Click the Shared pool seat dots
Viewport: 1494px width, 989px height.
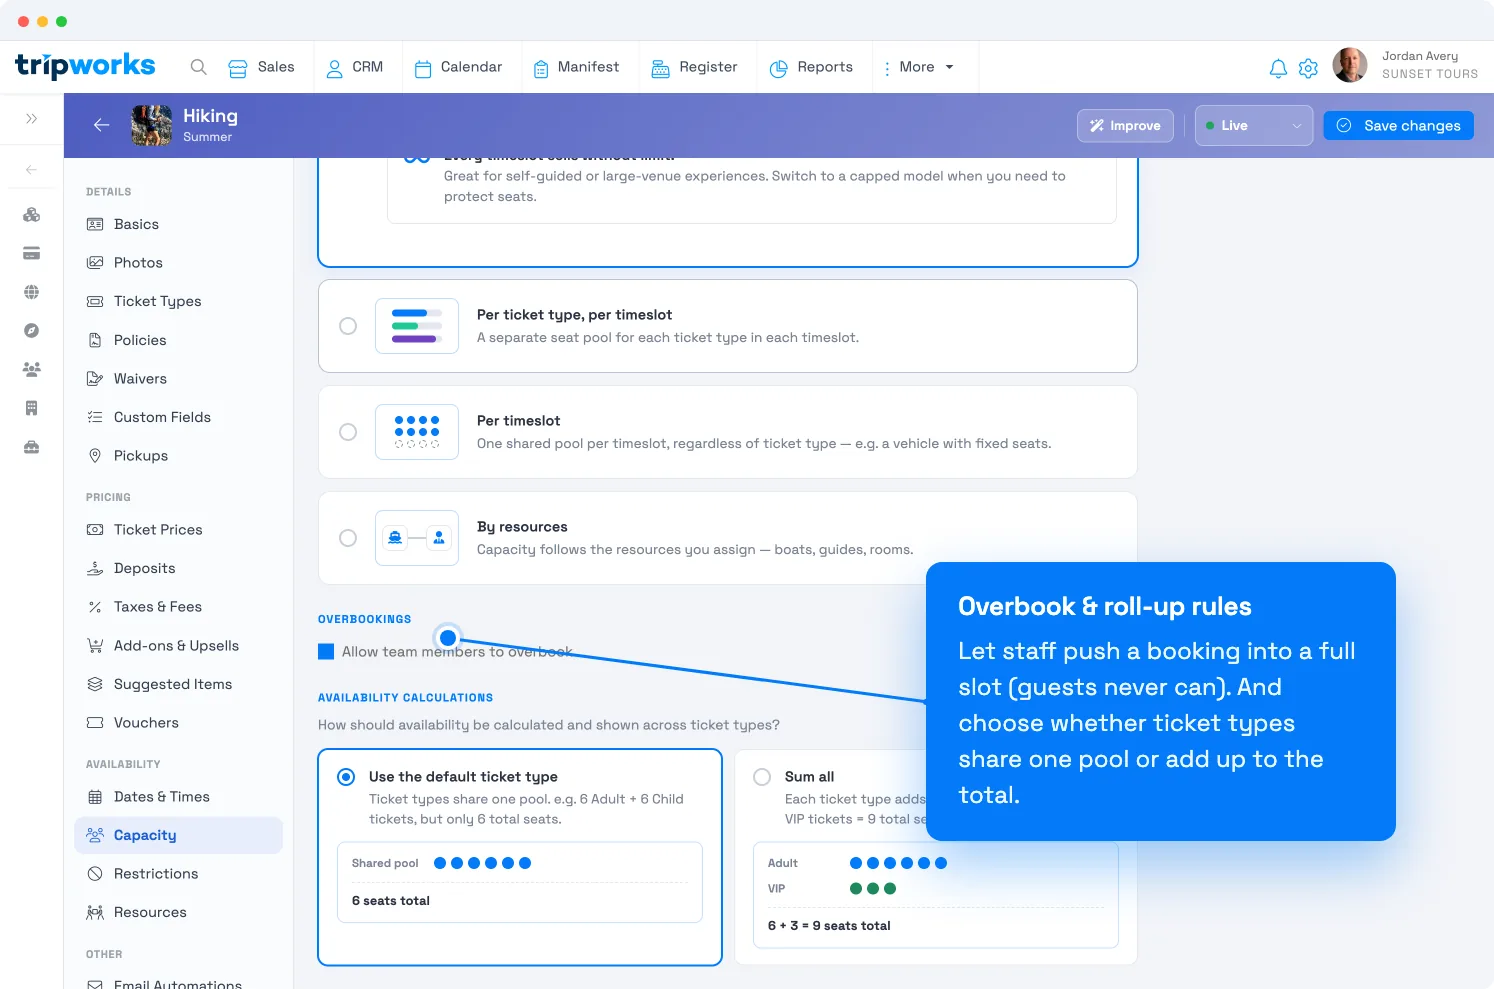[x=482, y=863]
